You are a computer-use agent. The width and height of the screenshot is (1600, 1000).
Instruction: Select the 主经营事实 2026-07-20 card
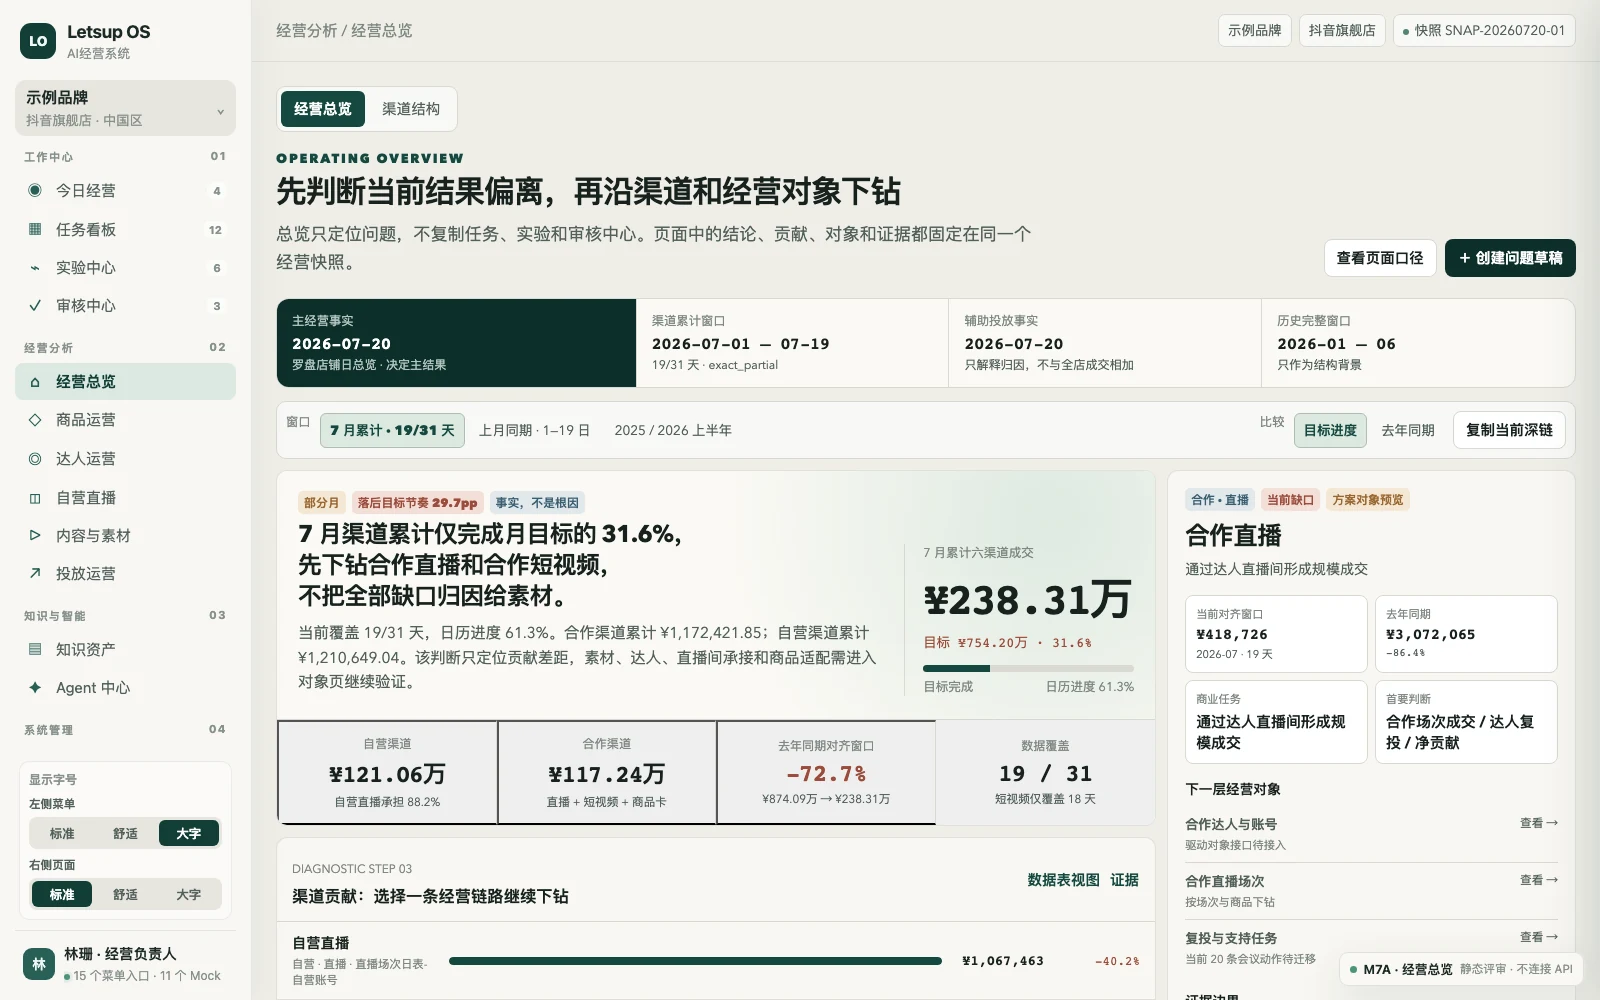click(x=456, y=343)
